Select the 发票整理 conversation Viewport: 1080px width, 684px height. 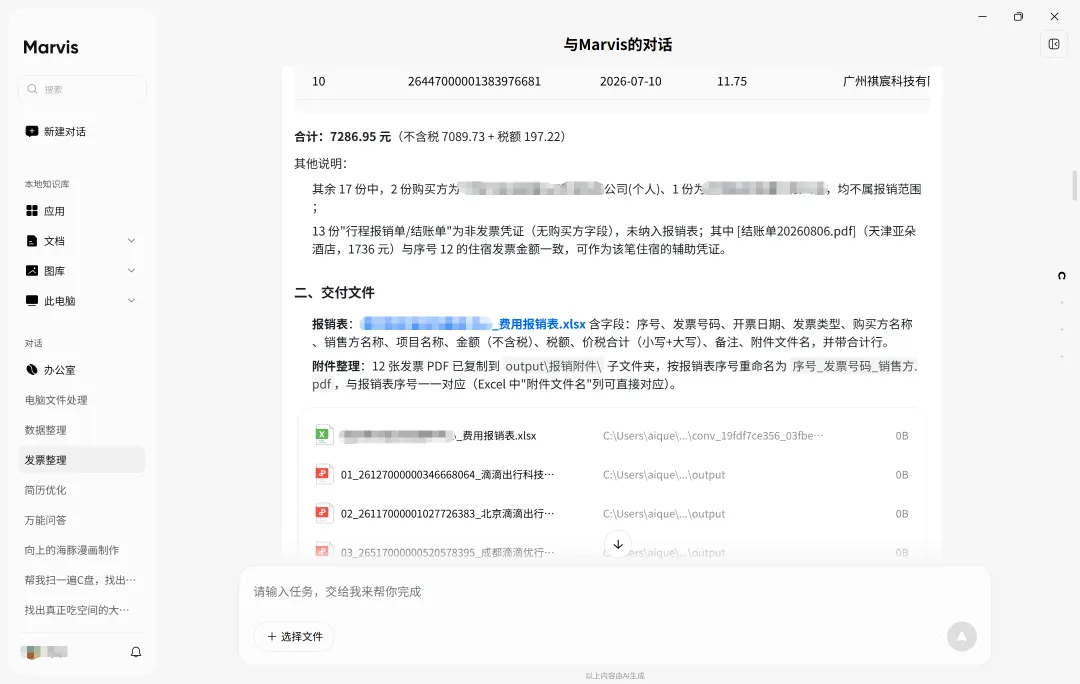(x=81, y=459)
